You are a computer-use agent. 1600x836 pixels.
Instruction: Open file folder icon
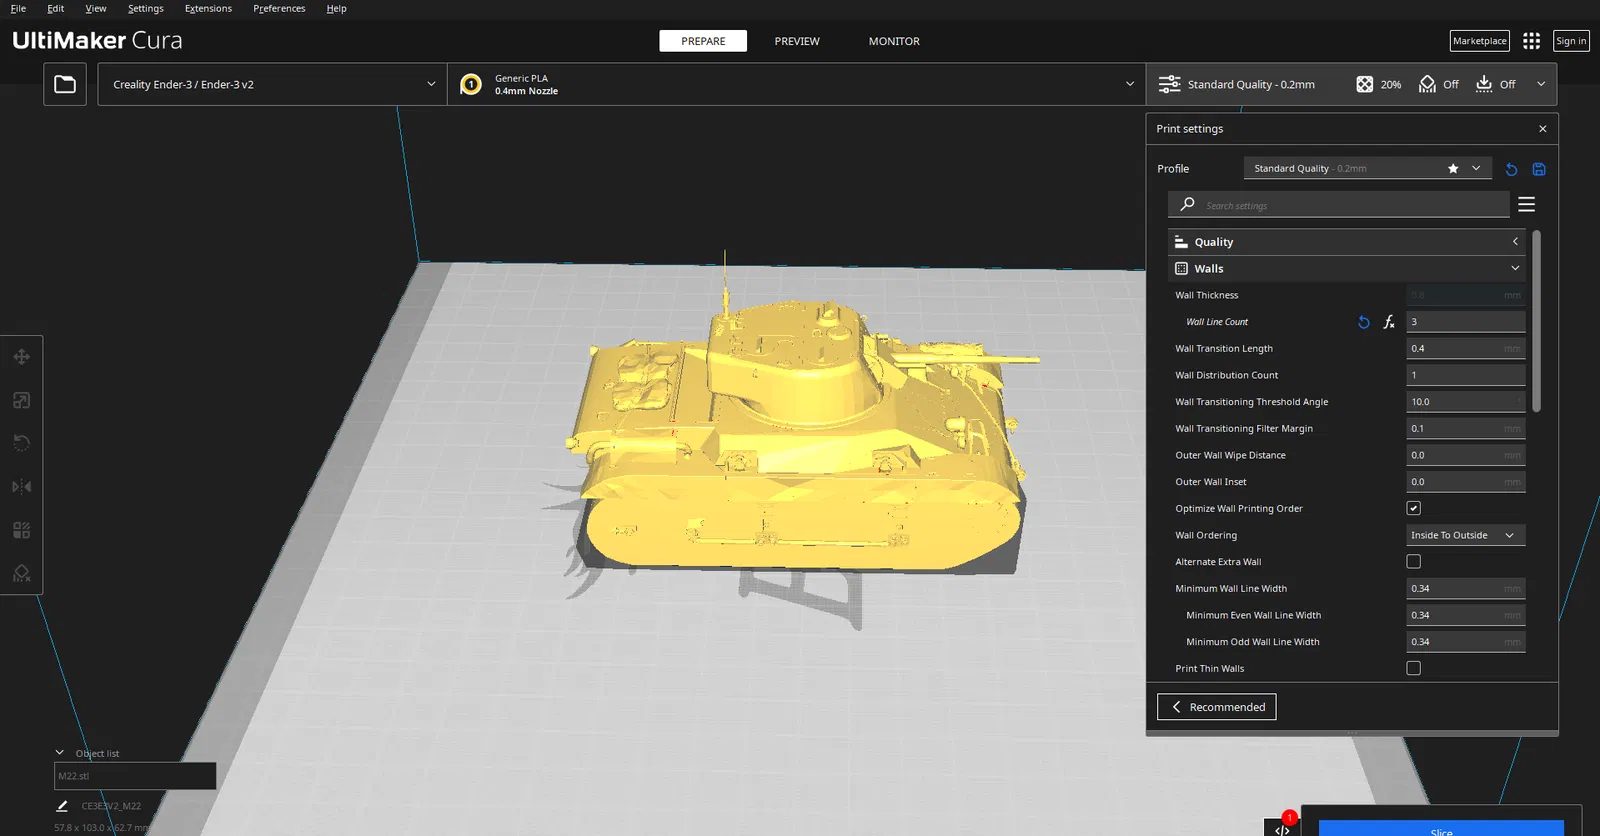65,84
